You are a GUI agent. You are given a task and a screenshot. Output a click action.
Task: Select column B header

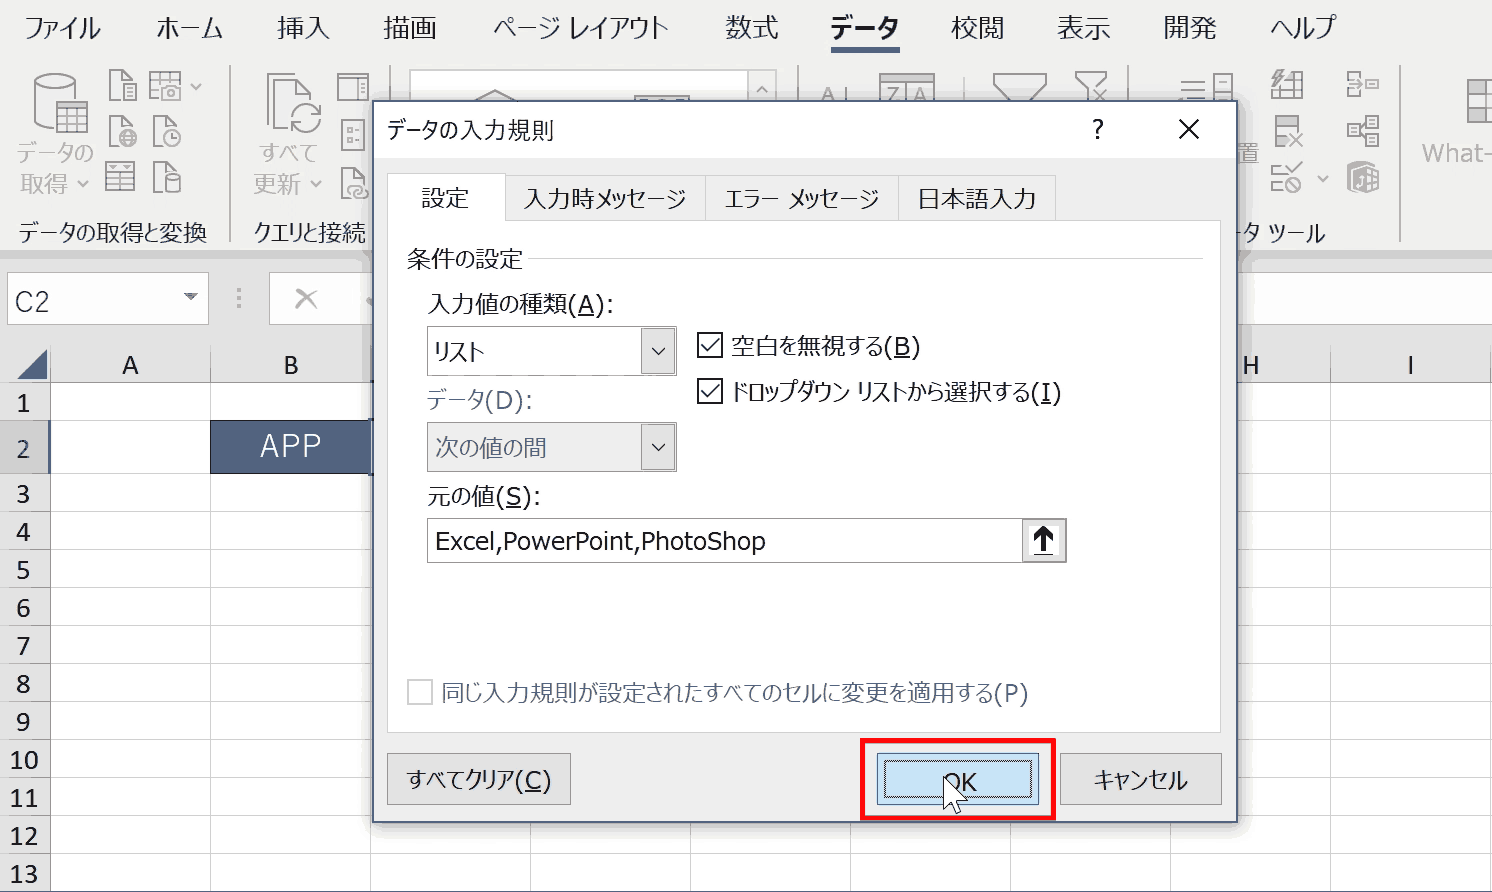pos(291,365)
